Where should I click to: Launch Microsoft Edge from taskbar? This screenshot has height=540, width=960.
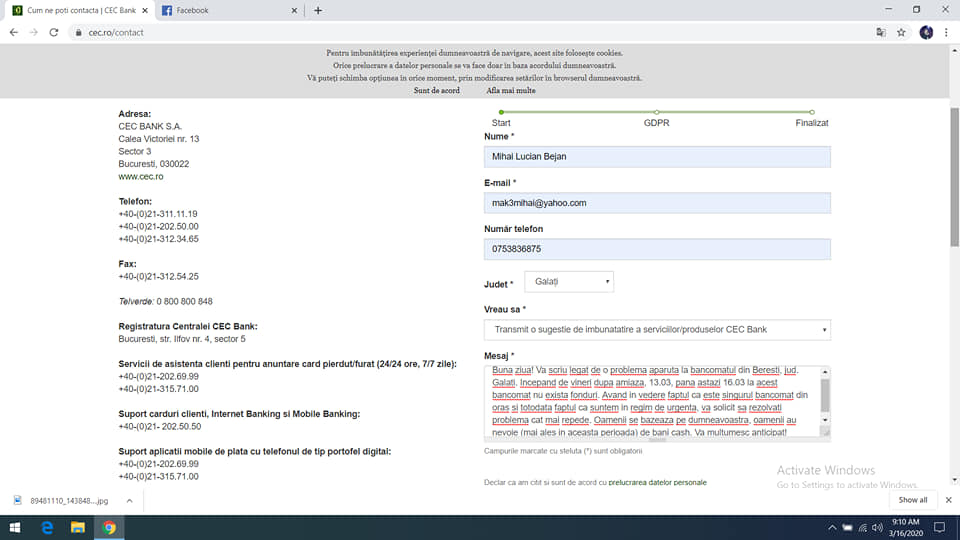click(47, 528)
